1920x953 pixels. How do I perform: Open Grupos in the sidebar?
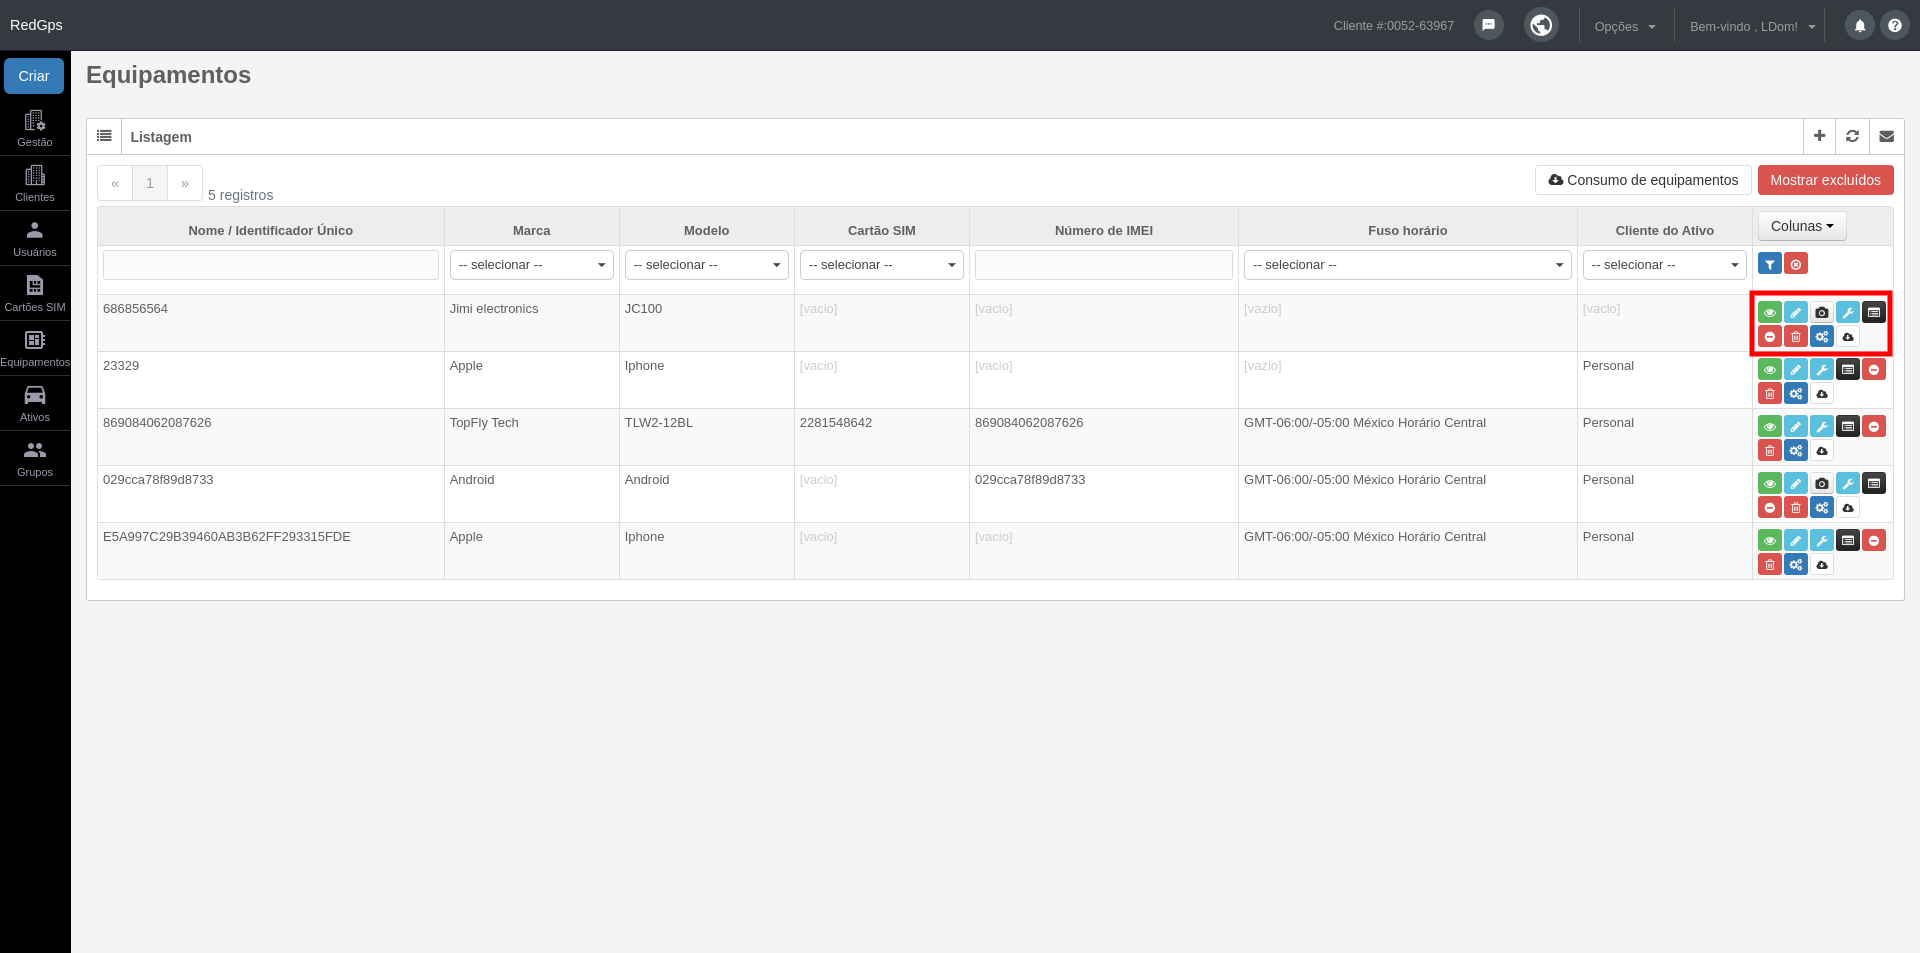(x=35, y=458)
